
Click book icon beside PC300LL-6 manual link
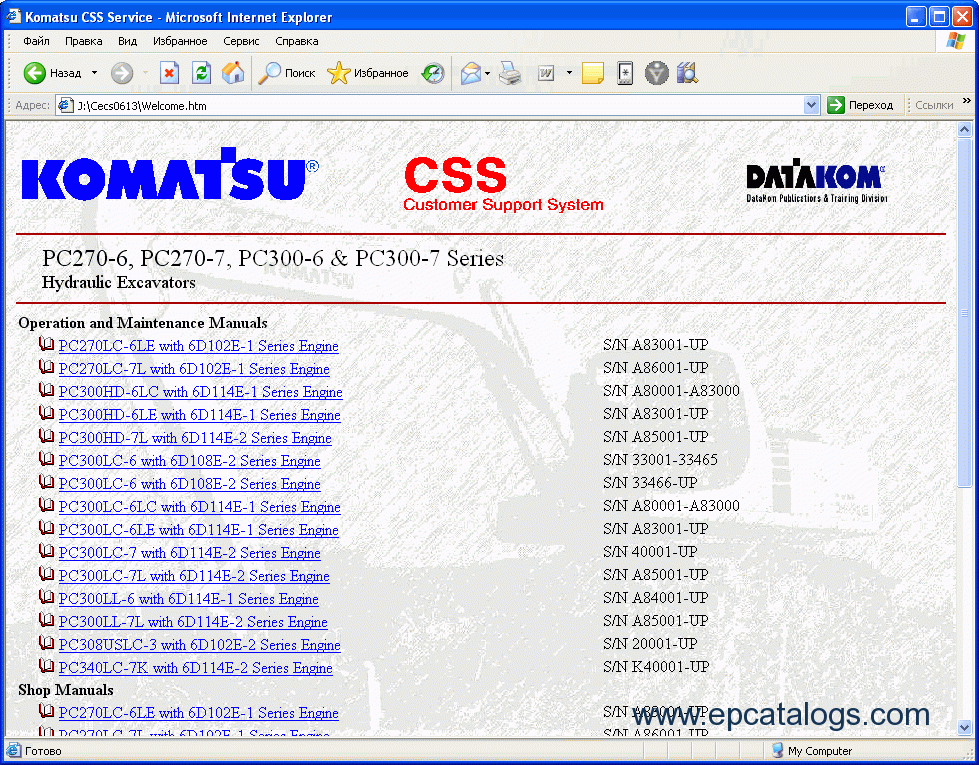pyautogui.click(x=46, y=597)
